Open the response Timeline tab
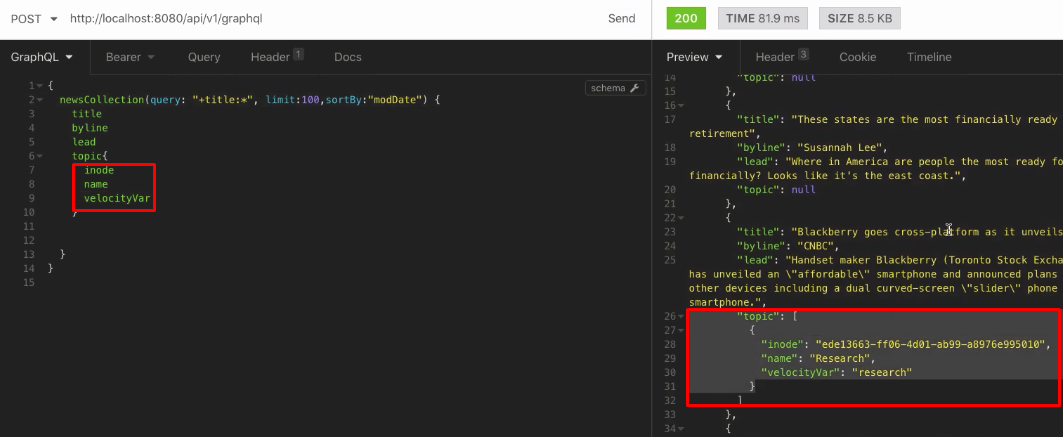 coord(929,57)
